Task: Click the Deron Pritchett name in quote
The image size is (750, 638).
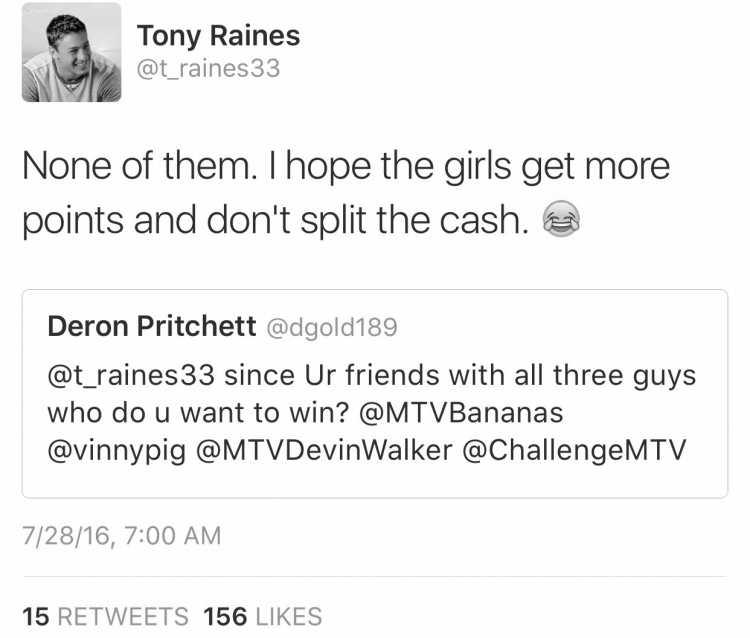Action: coord(152,327)
